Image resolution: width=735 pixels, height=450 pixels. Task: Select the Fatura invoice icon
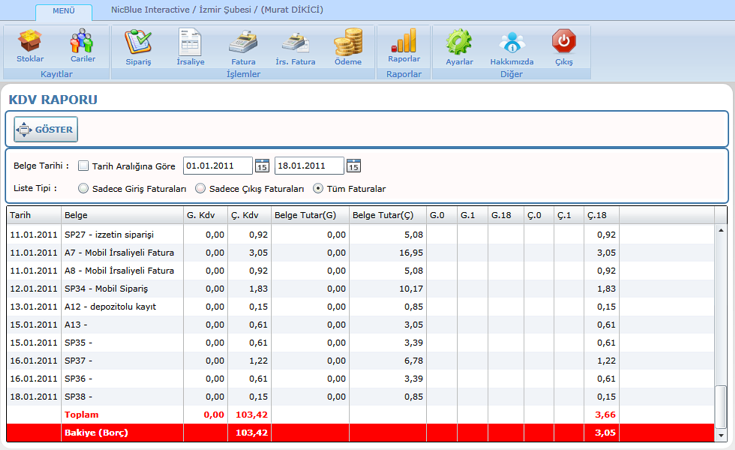click(243, 45)
